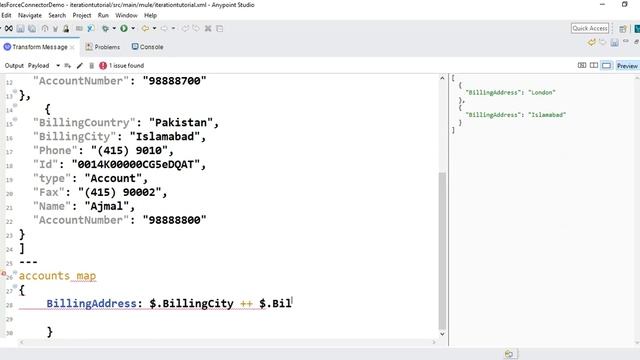Expand the forward navigation history dropdown

point(173,29)
